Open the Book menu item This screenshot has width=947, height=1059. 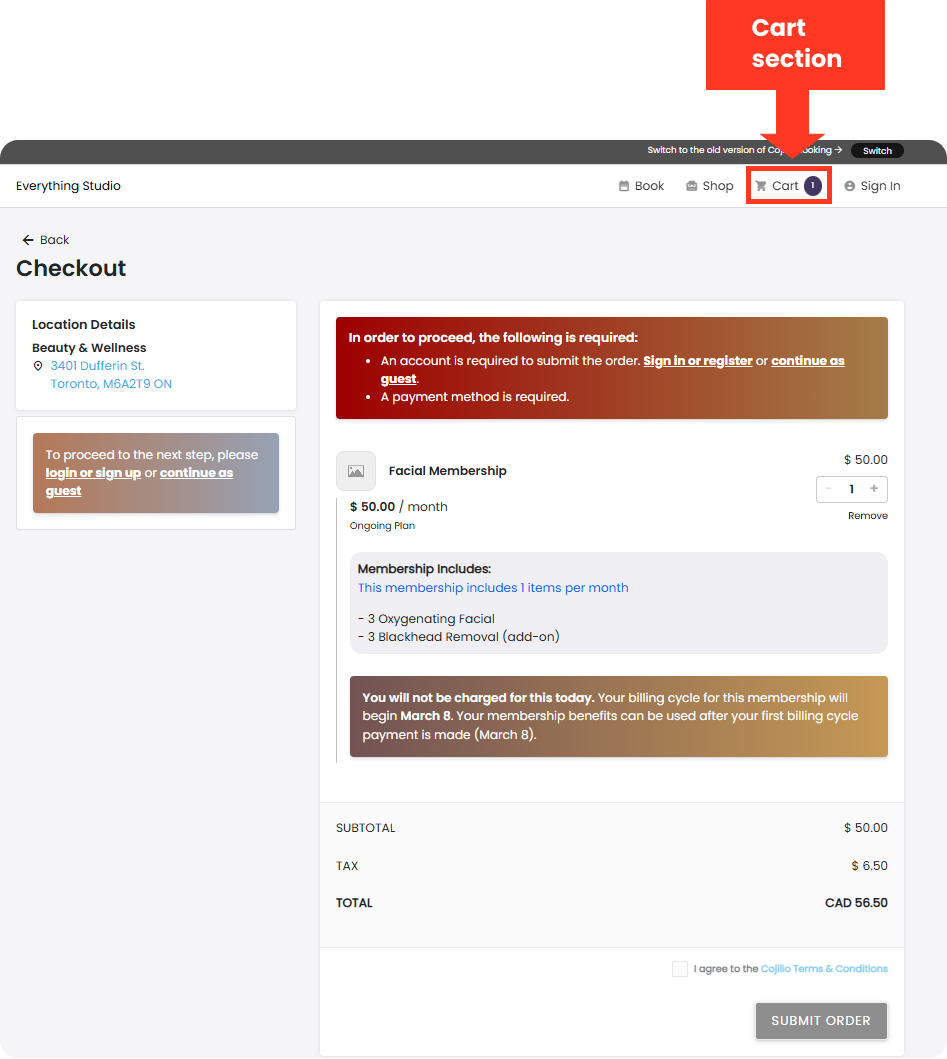649,186
